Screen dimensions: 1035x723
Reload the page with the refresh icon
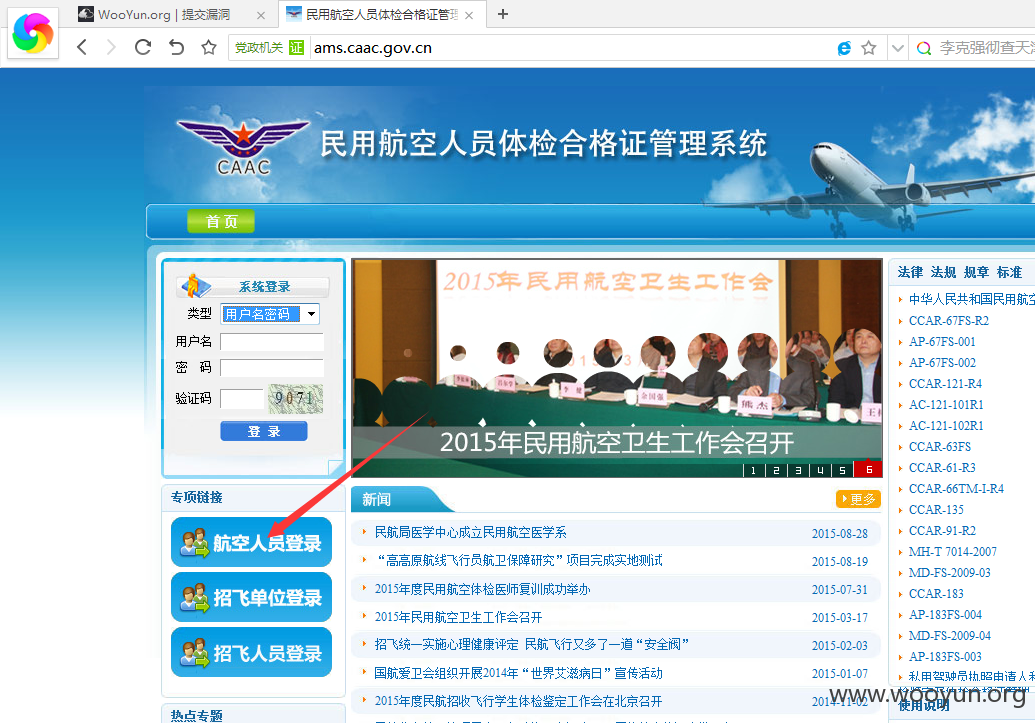pos(143,47)
